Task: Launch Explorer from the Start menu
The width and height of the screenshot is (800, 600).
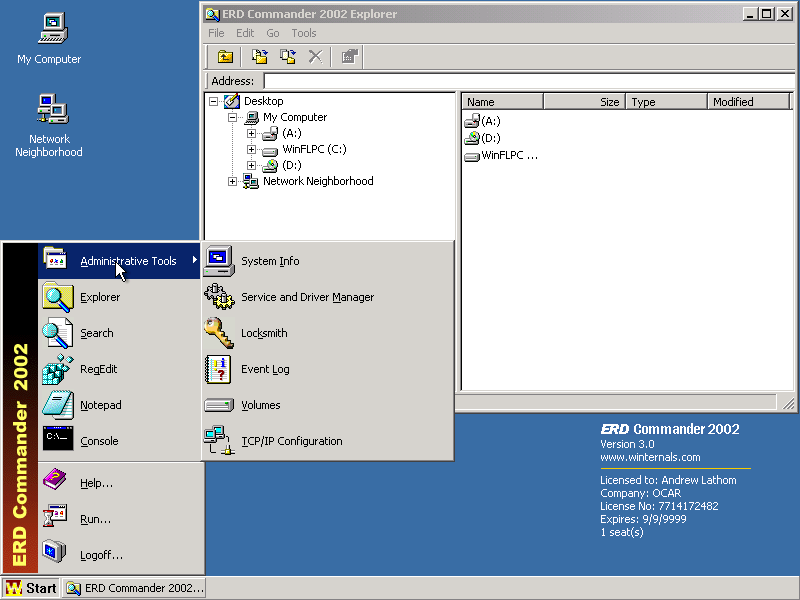Action: click(120, 297)
